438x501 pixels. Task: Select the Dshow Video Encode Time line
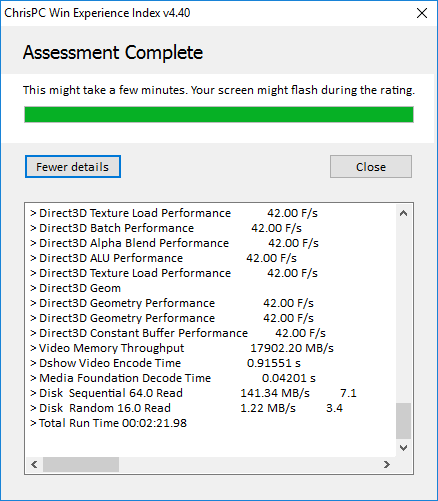[165, 363]
